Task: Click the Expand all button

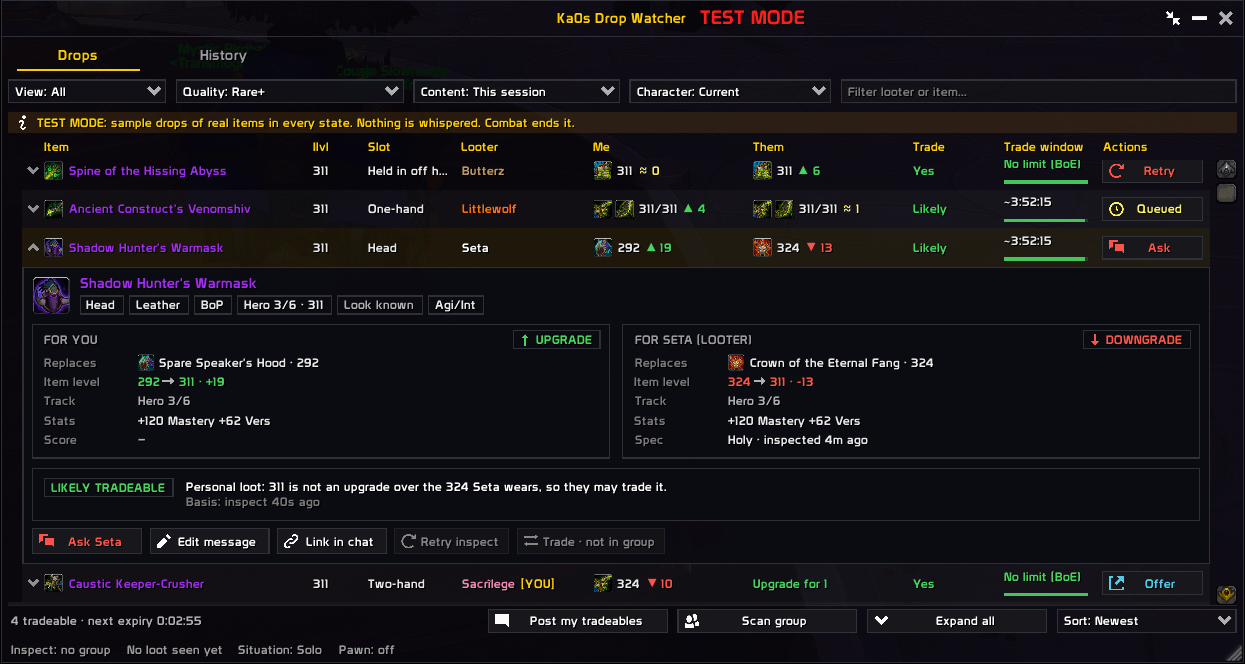Action: coord(957,621)
